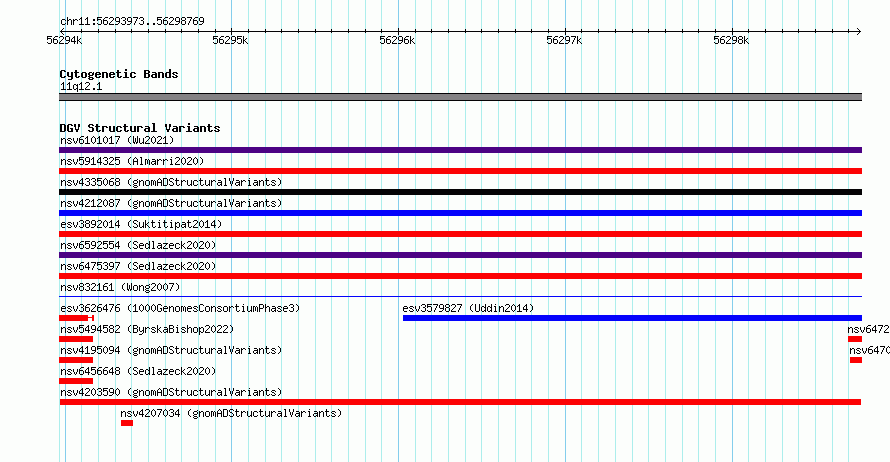Click the cut-off nsv6470 label at right

[870, 350]
